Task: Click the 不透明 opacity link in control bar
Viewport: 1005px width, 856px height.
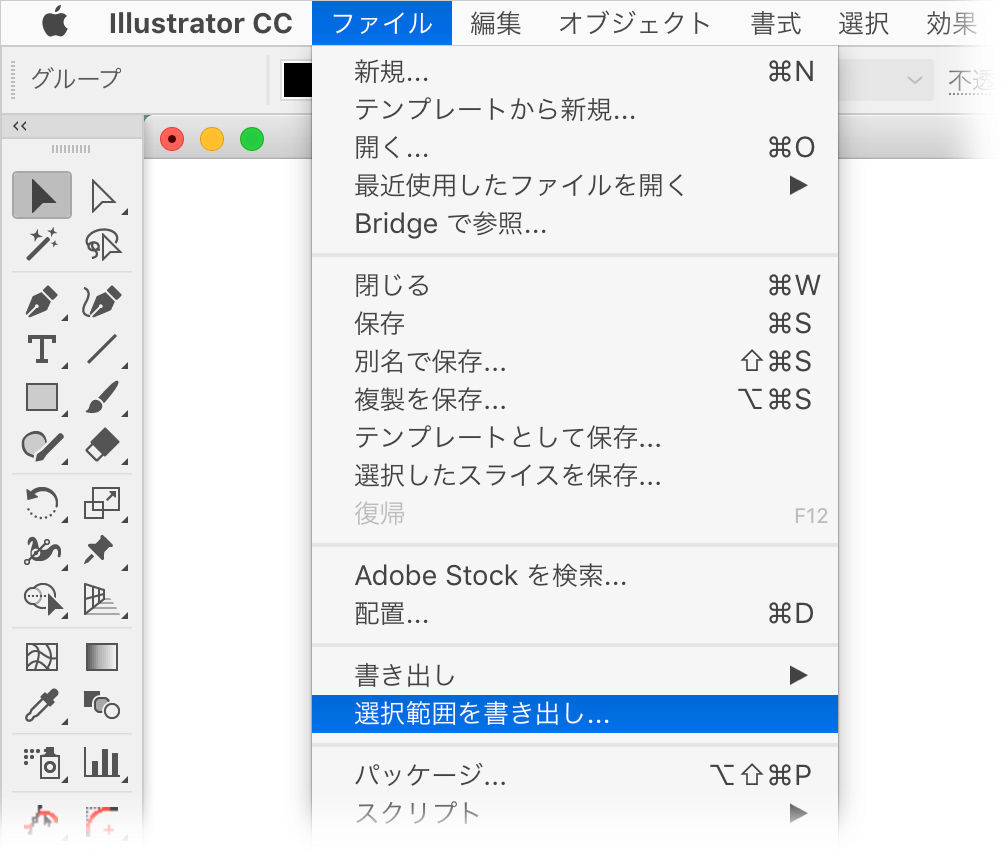Action: tap(972, 81)
